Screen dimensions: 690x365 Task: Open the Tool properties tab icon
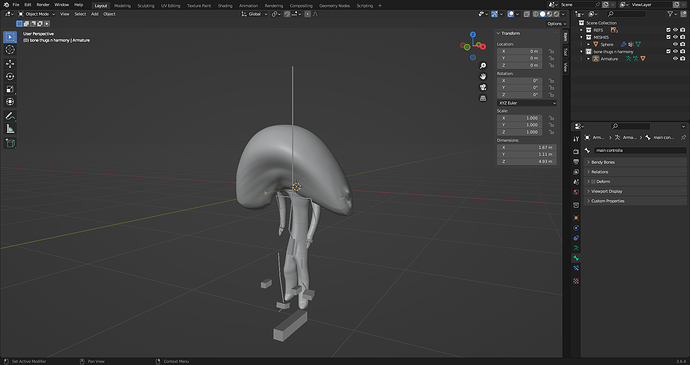coord(576,139)
